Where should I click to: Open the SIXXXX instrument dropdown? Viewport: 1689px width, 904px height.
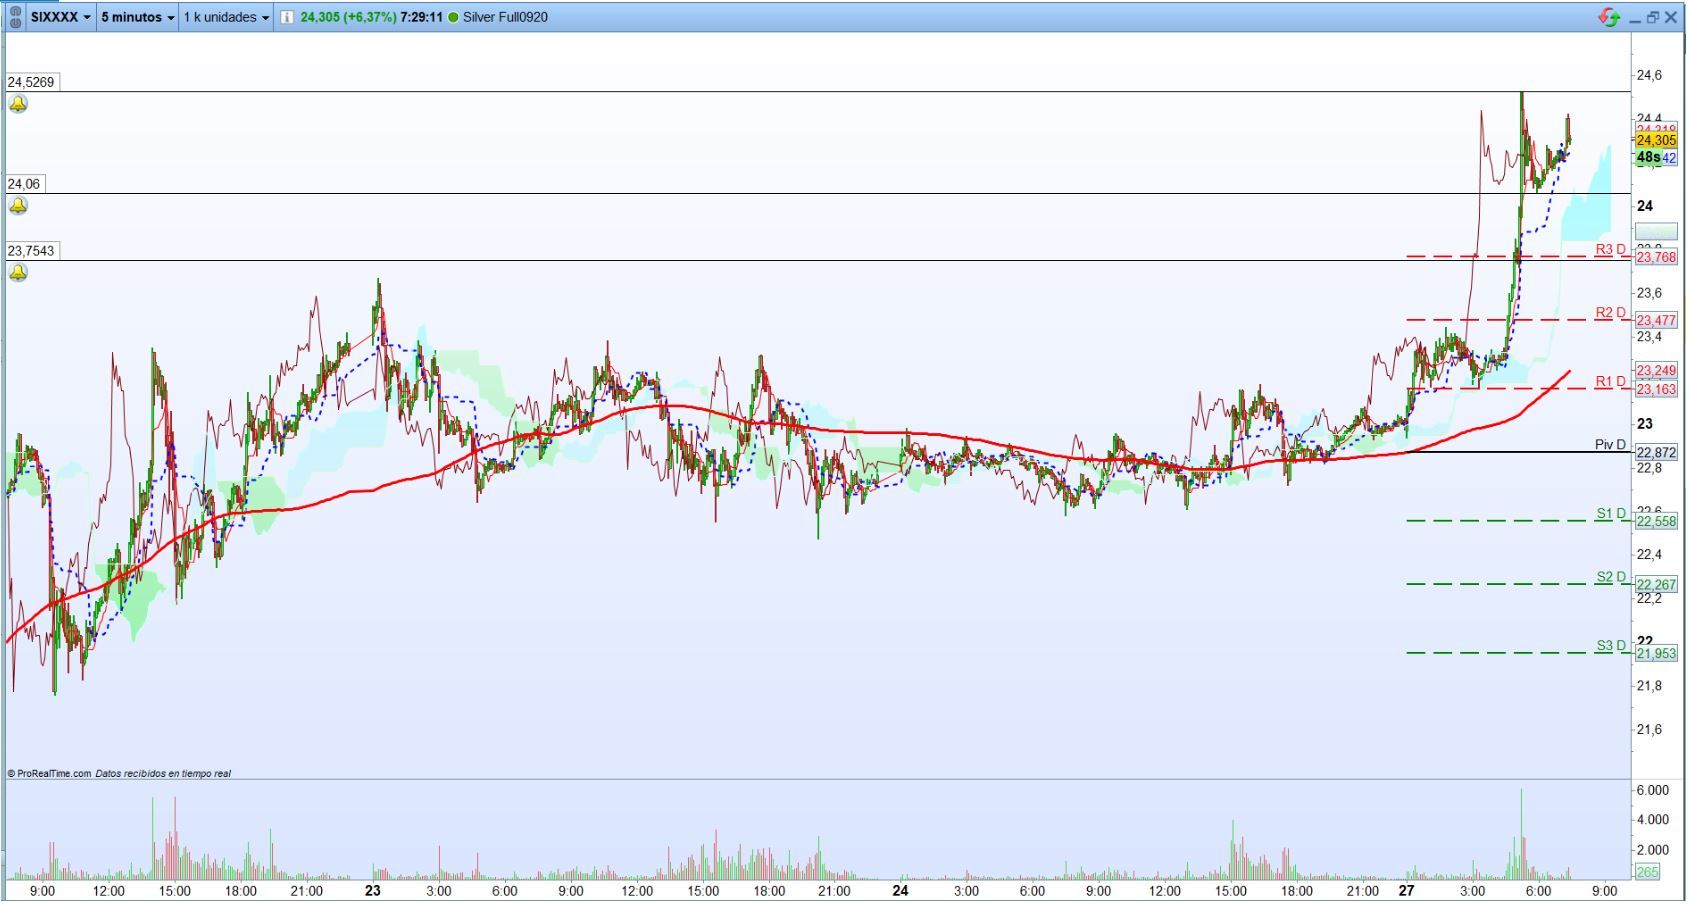(61, 17)
